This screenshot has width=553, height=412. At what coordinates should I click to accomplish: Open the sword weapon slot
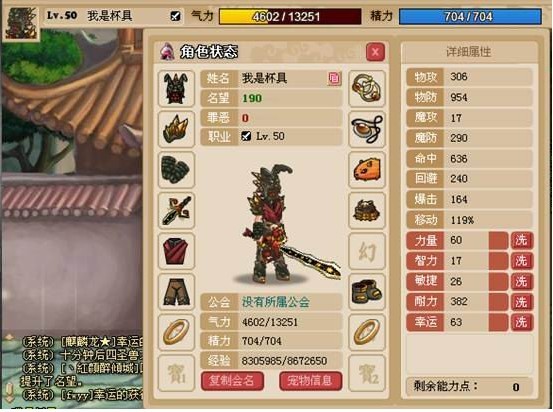176,211
